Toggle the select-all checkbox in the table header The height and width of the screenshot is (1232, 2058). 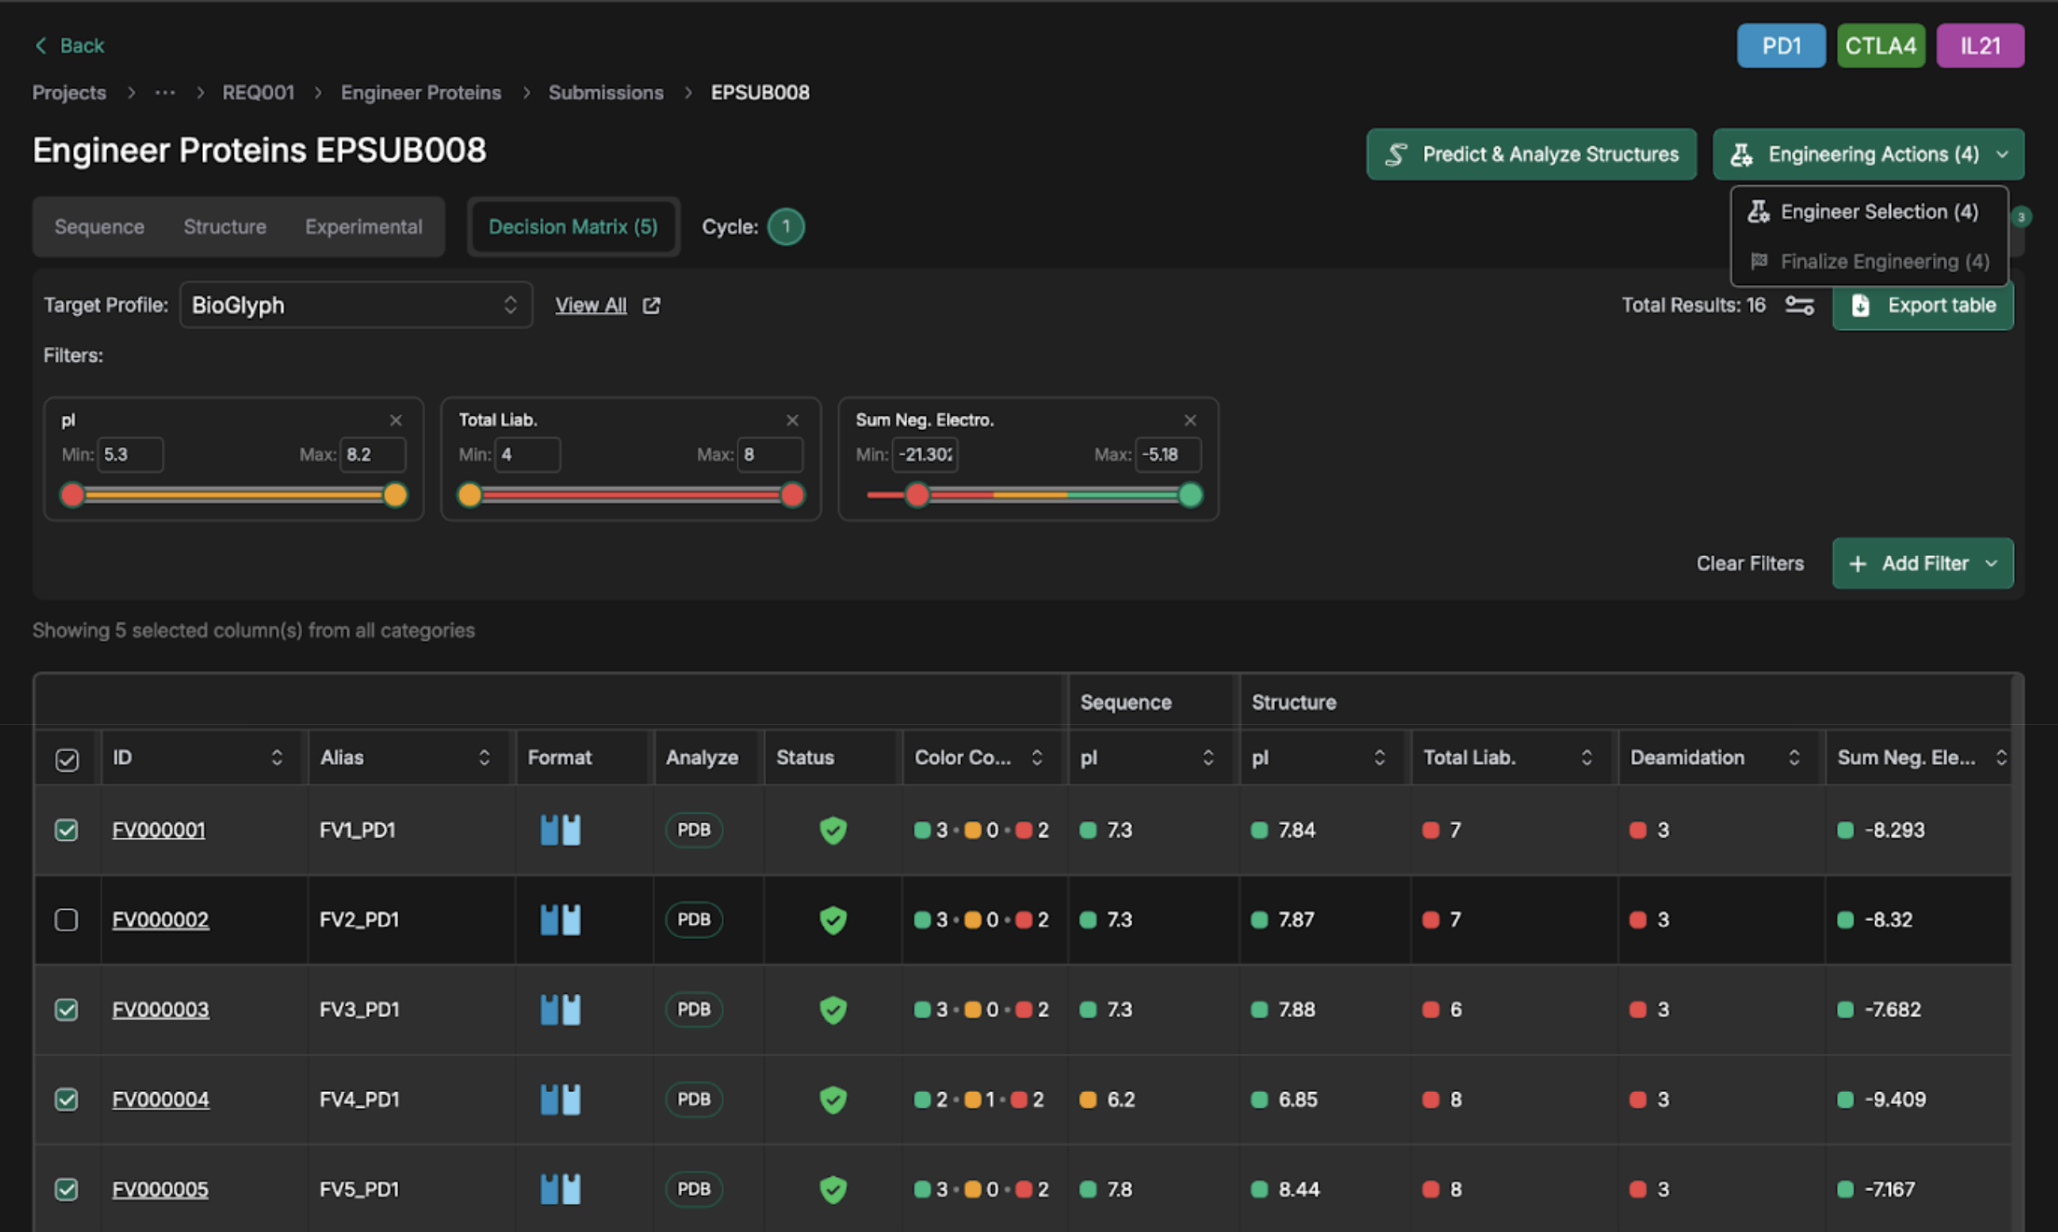(67, 759)
